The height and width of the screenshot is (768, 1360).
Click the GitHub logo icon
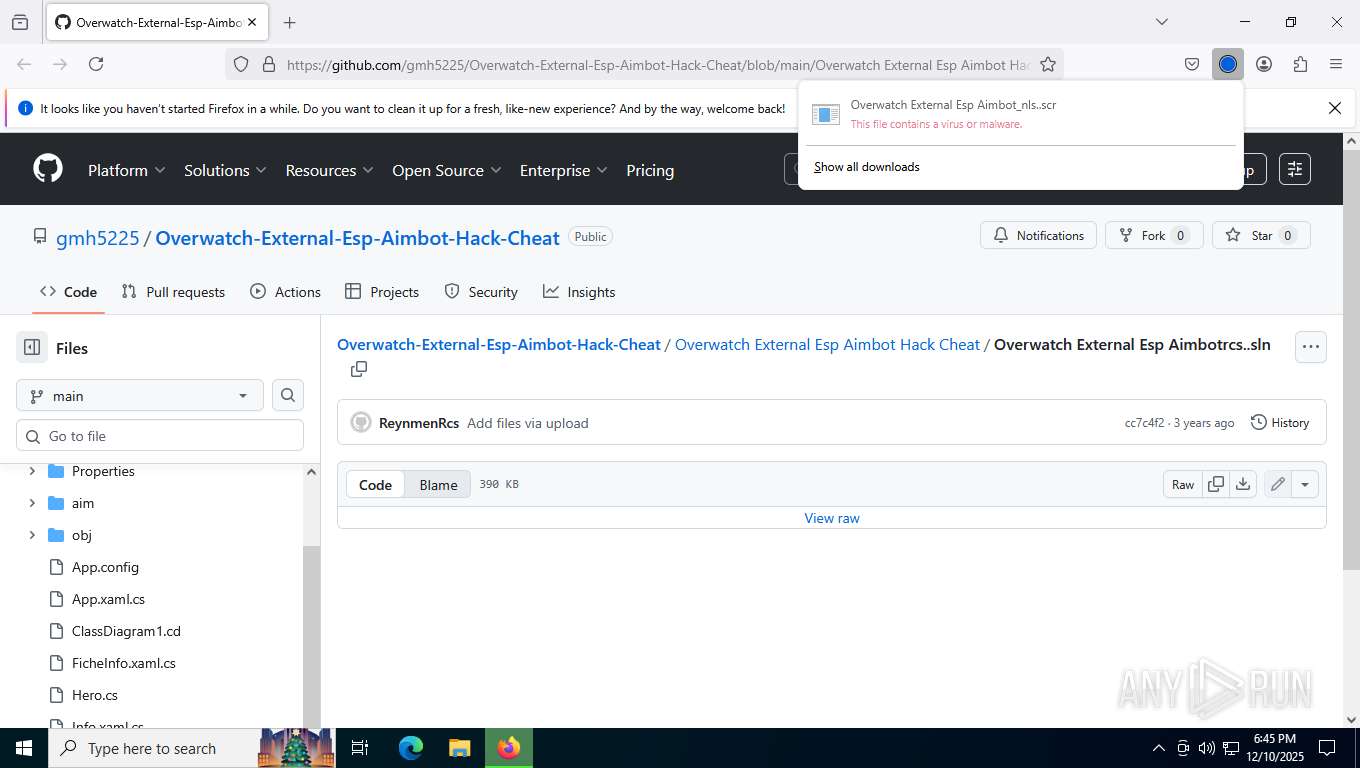click(x=47, y=168)
